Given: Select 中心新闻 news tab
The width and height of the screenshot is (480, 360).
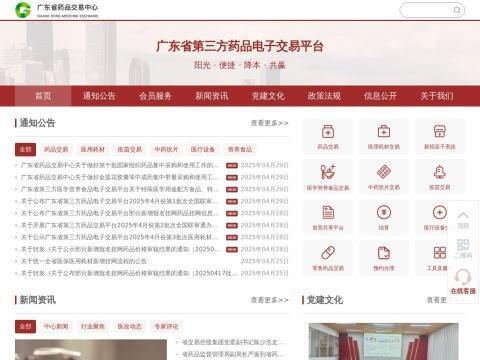Looking at the screenshot, I should tap(56, 326).
